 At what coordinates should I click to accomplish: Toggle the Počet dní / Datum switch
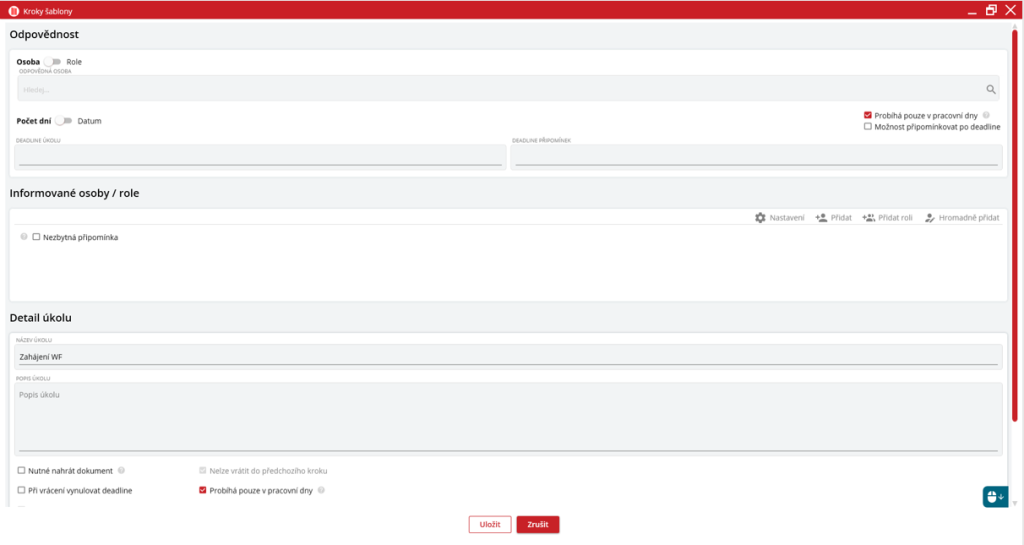tap(64, 121)
